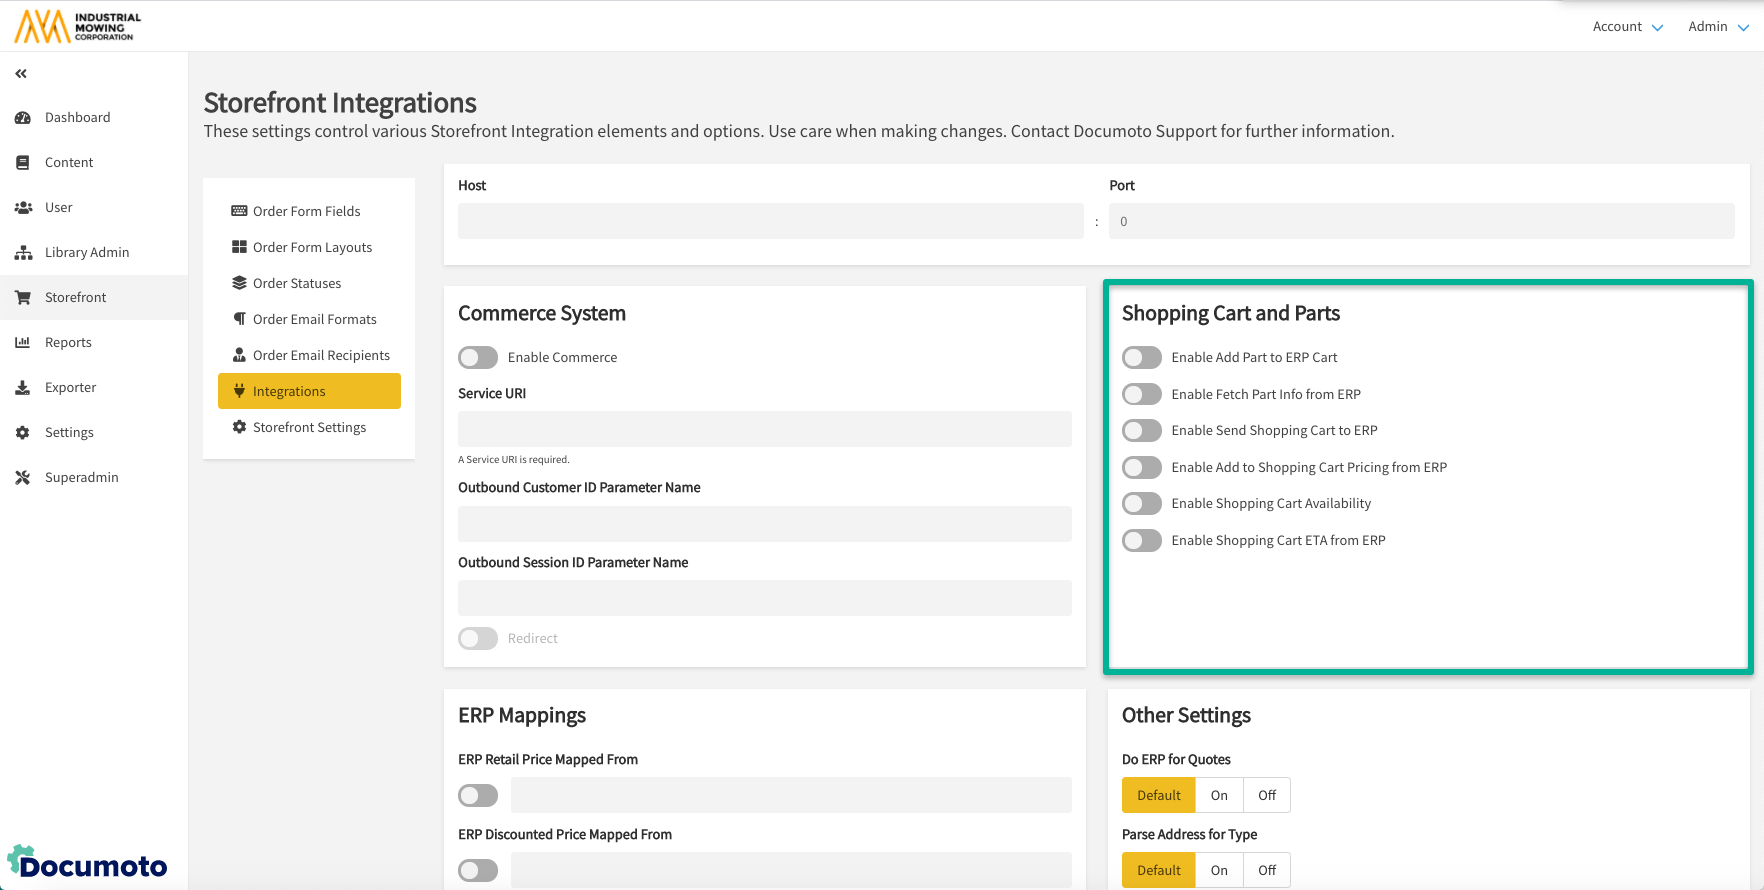Turn on Enable Shopping Cart Availability
The image size is (1764, 890).
click(1142, 504)
